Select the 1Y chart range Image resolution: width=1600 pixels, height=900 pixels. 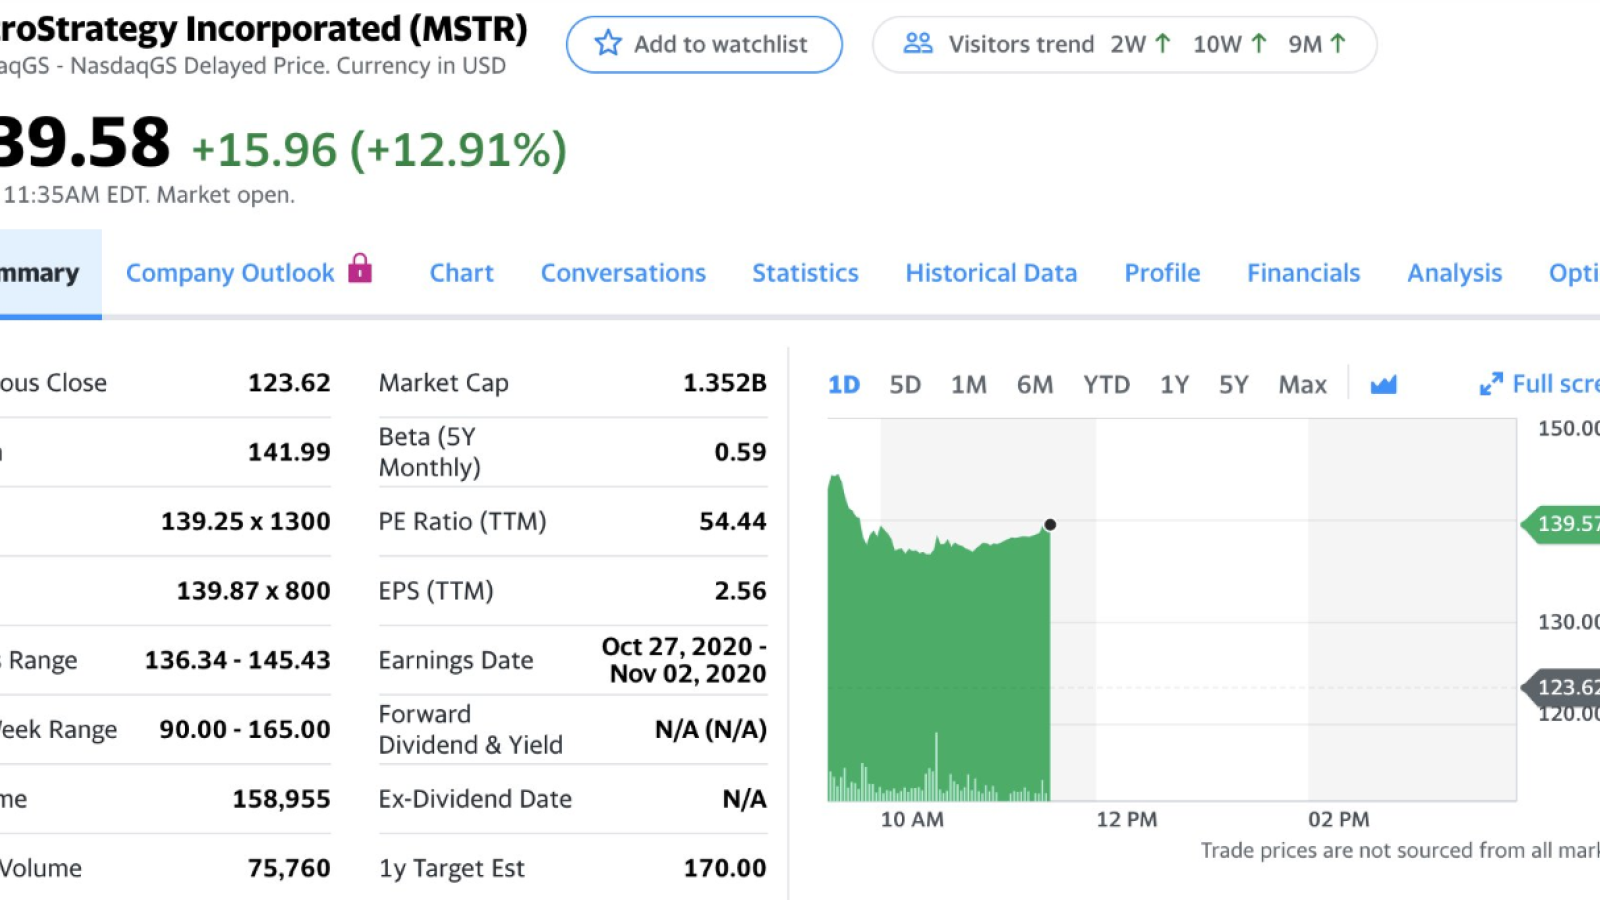click(x=1174, y=385)
